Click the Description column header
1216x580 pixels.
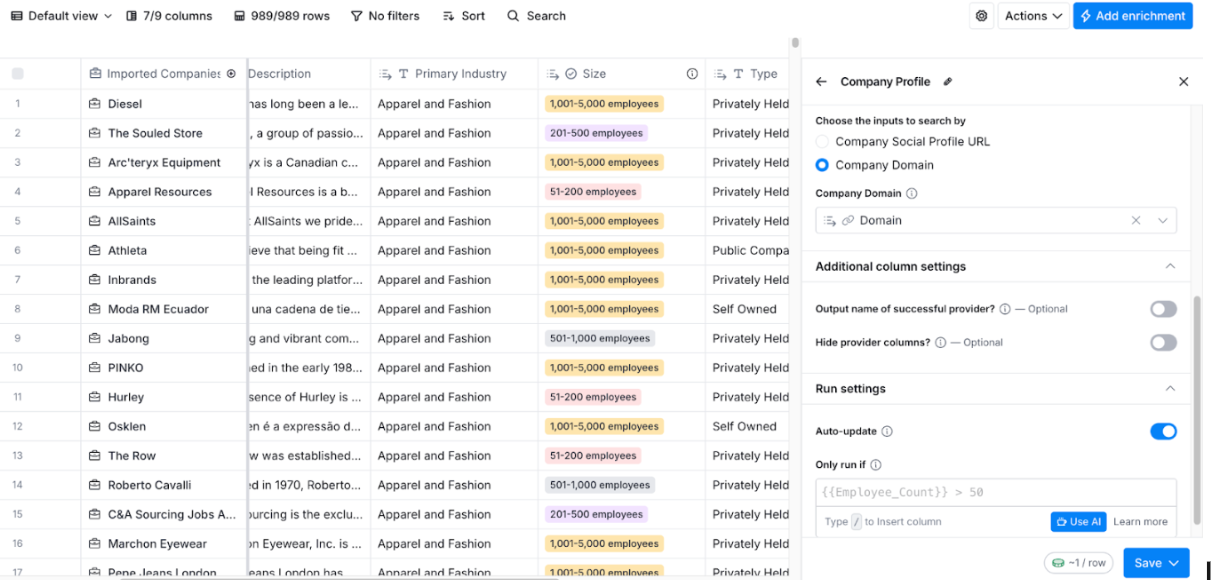308,74
